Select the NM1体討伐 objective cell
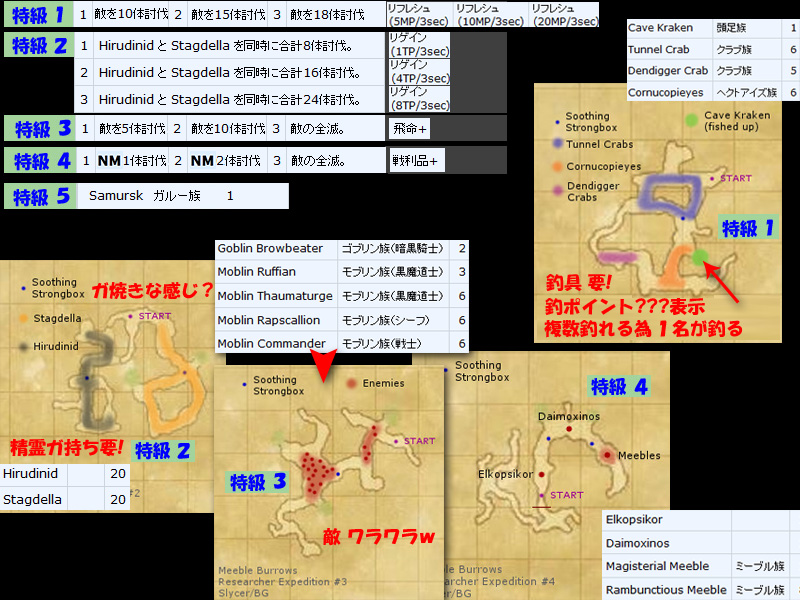The image size is (800, 600). (x=131, y=161)
